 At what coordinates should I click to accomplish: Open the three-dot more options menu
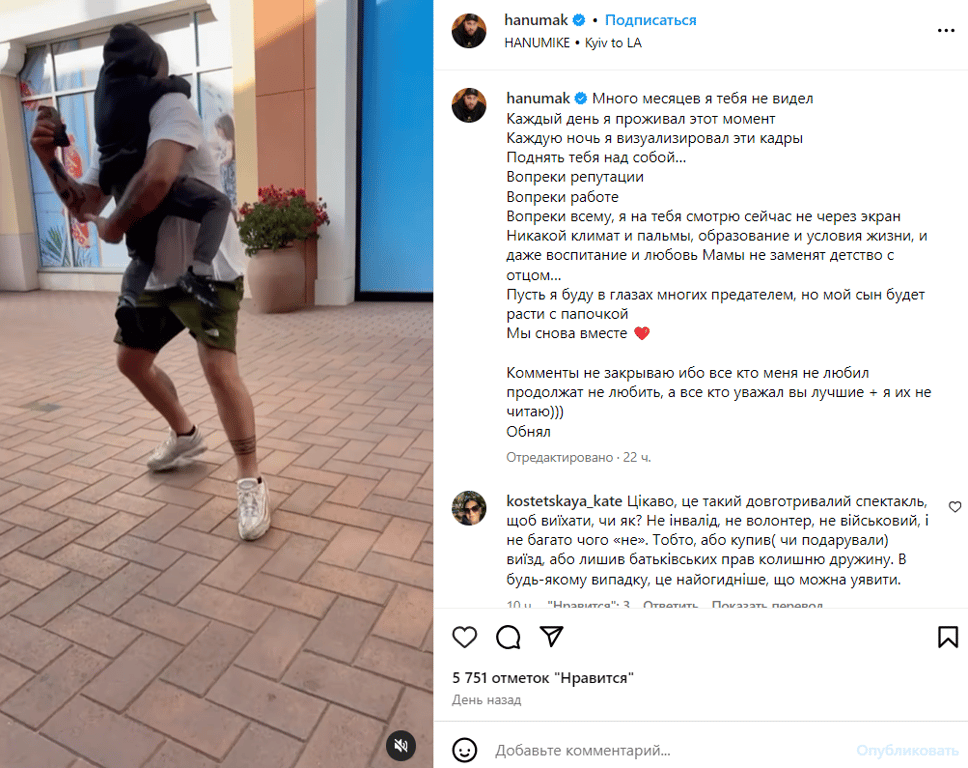946,30
